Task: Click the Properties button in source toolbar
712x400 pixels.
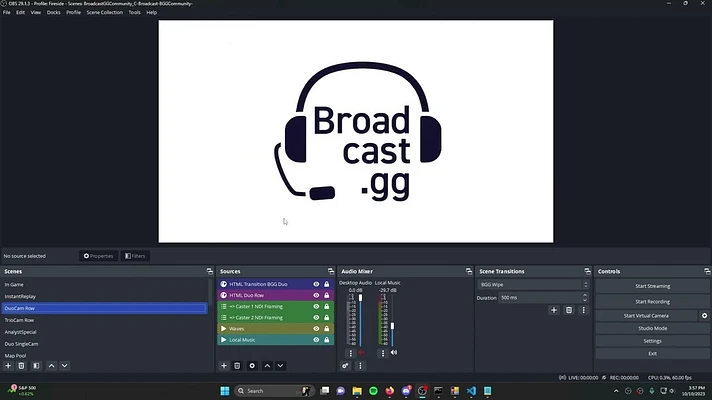Action: click(99, 256)
